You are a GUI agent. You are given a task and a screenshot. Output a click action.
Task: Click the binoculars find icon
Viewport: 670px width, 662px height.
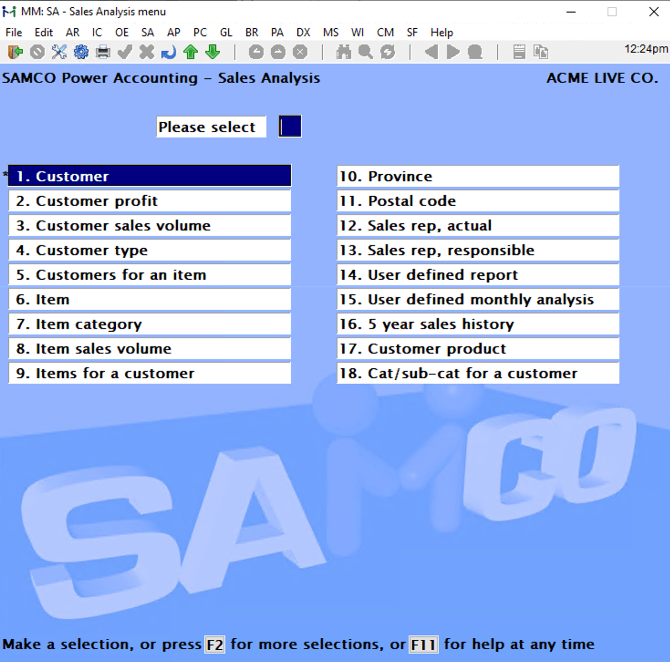click(x=344, y=52)
